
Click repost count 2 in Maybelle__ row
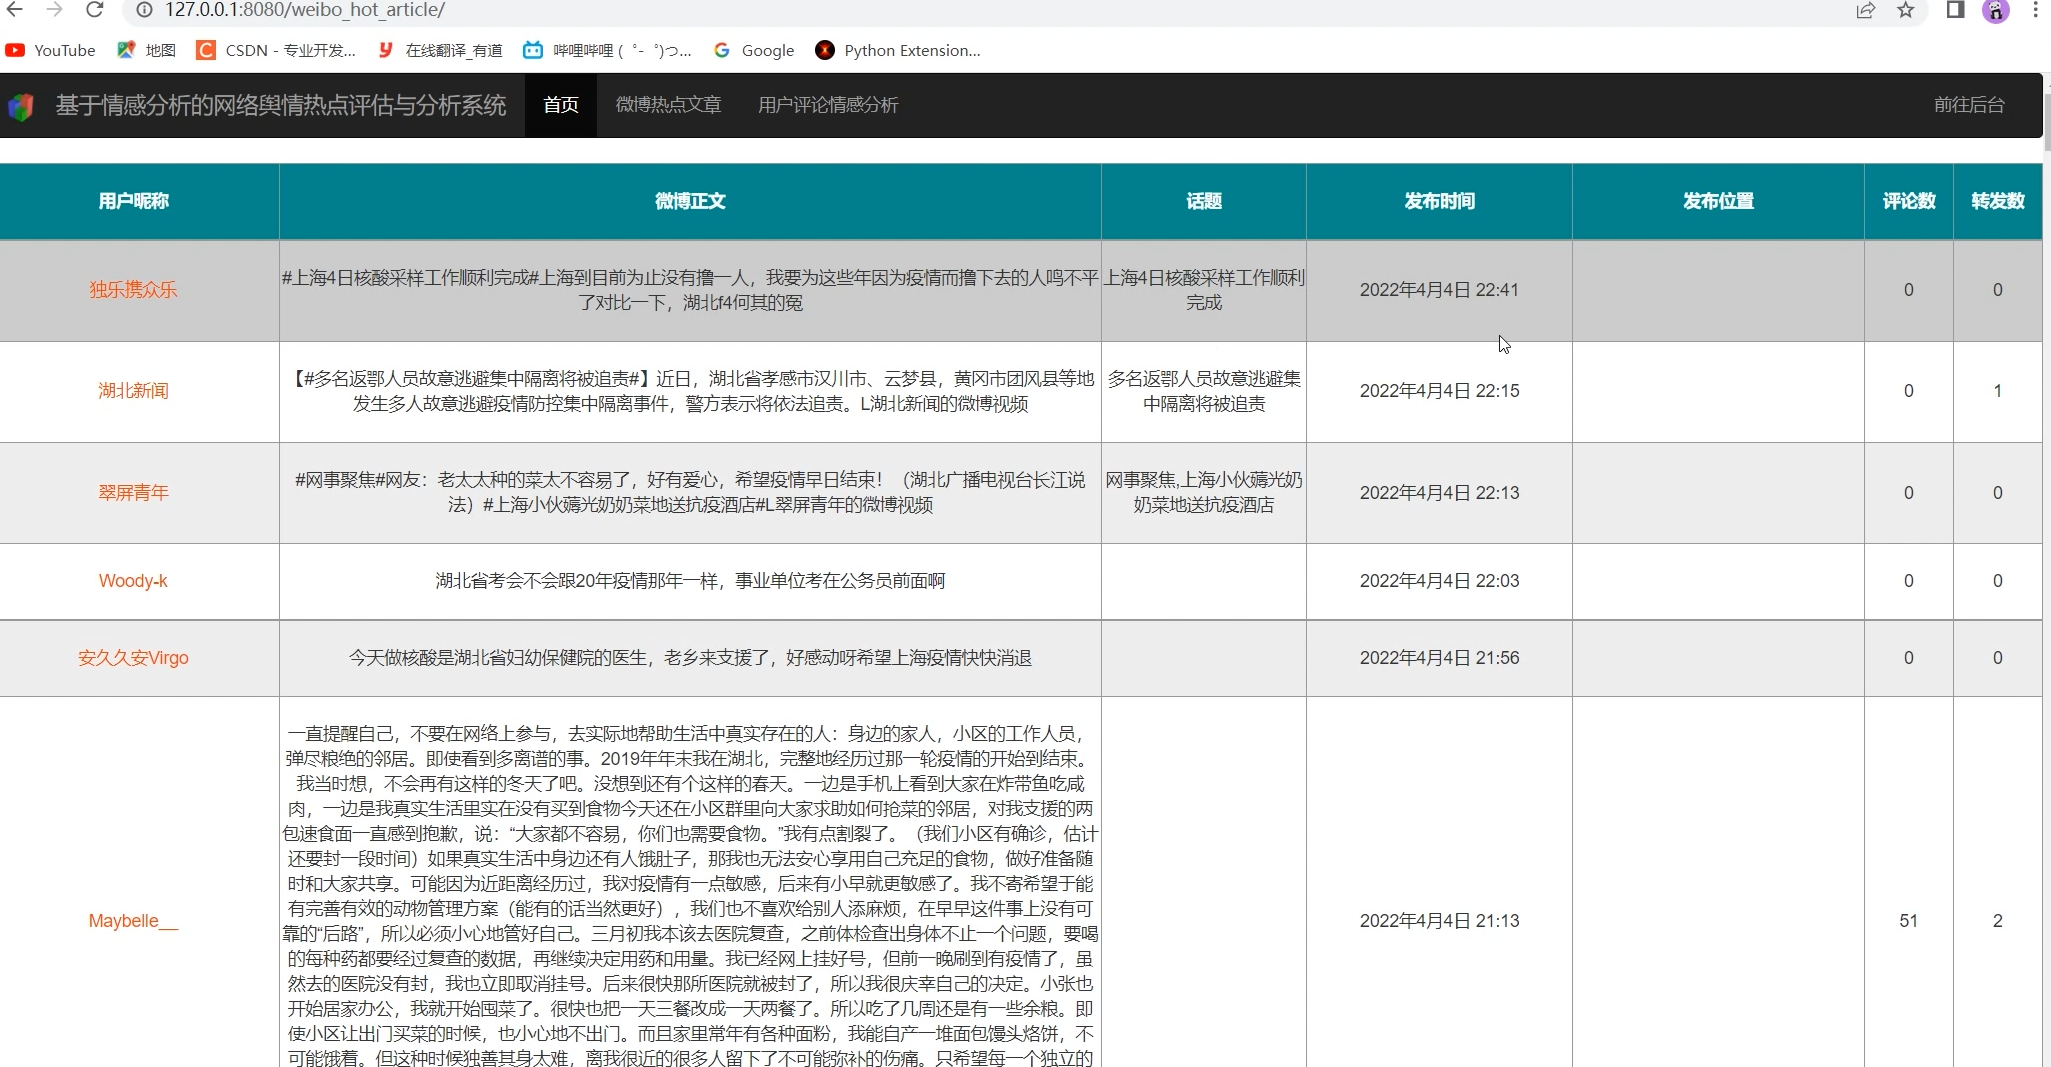point(1998,921)
